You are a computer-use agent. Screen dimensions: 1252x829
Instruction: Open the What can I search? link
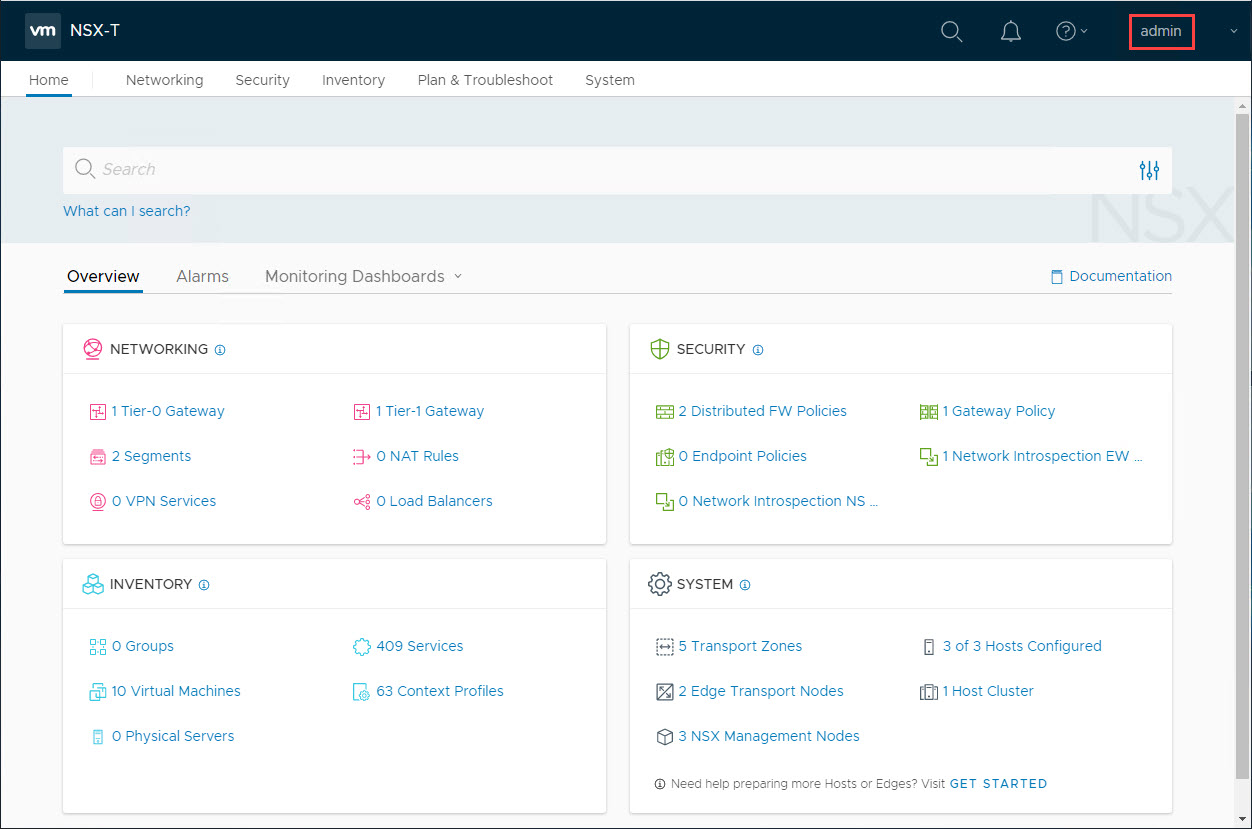click(x=126, y=211)
